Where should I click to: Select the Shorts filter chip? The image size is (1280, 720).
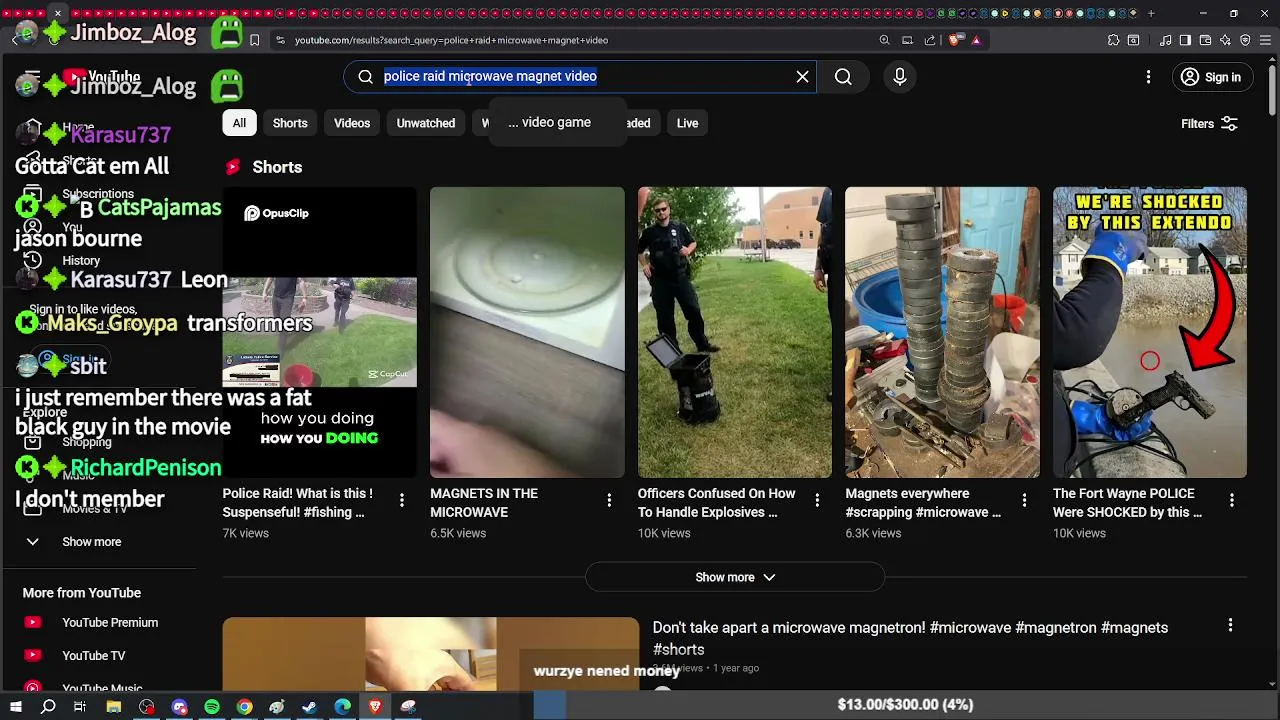pyautogui.click(x=290, y=123)
